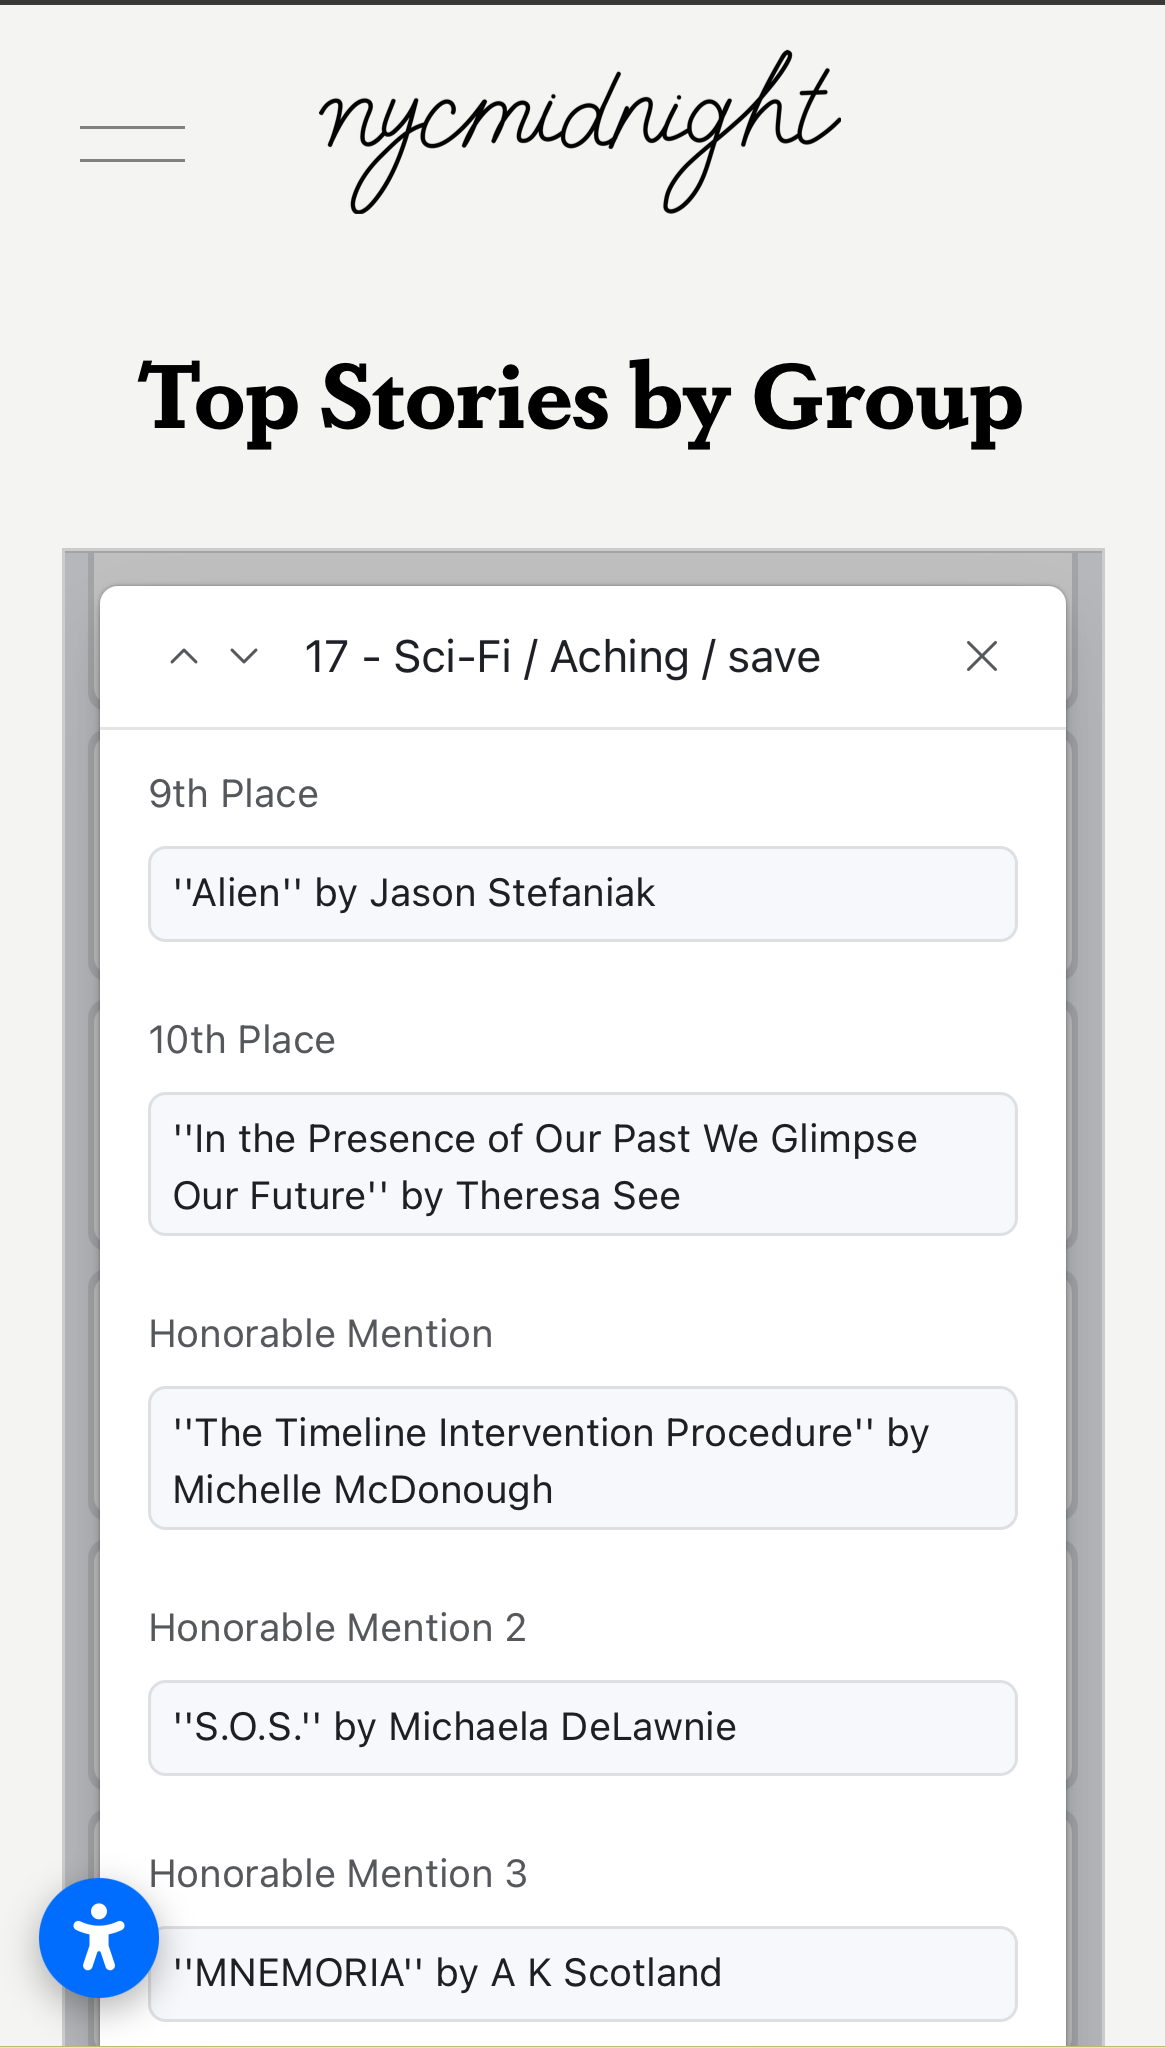Select the 10th Place Theresa See entry

582,1165
